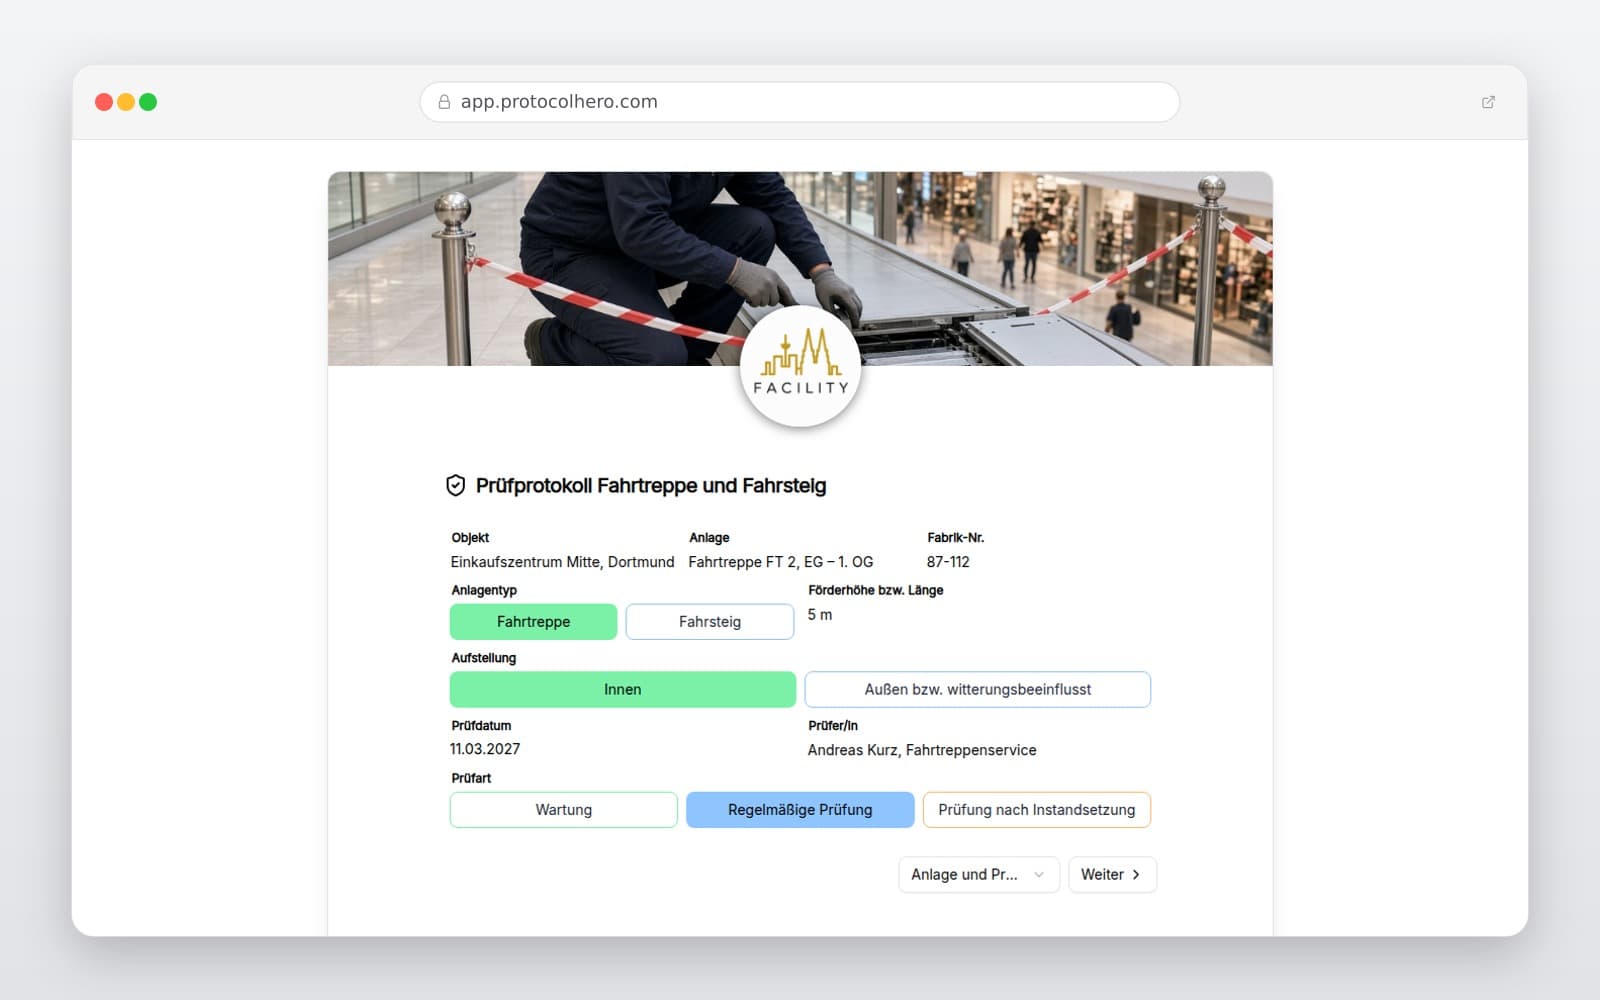Click Anlage value Fahrtreppe FT 2, EG – 1. OG
This screenshot has width=1600, height=1000.
[781, 562]
